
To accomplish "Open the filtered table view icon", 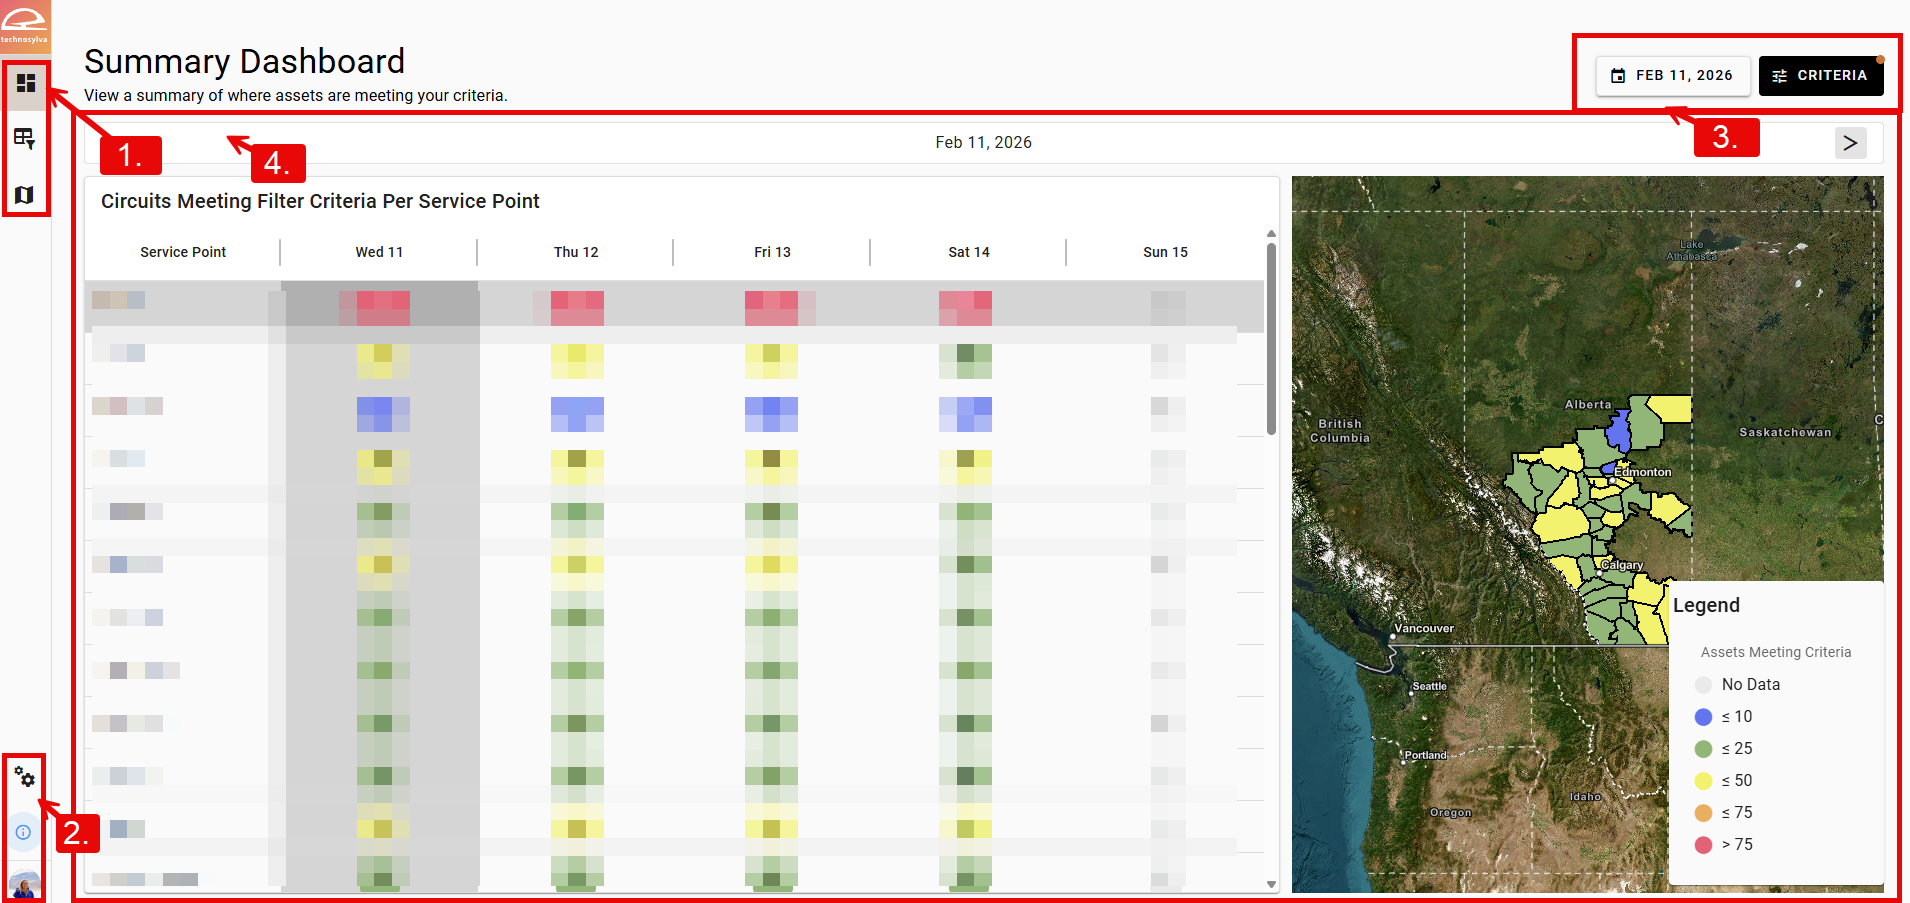I will pos(25,138).
